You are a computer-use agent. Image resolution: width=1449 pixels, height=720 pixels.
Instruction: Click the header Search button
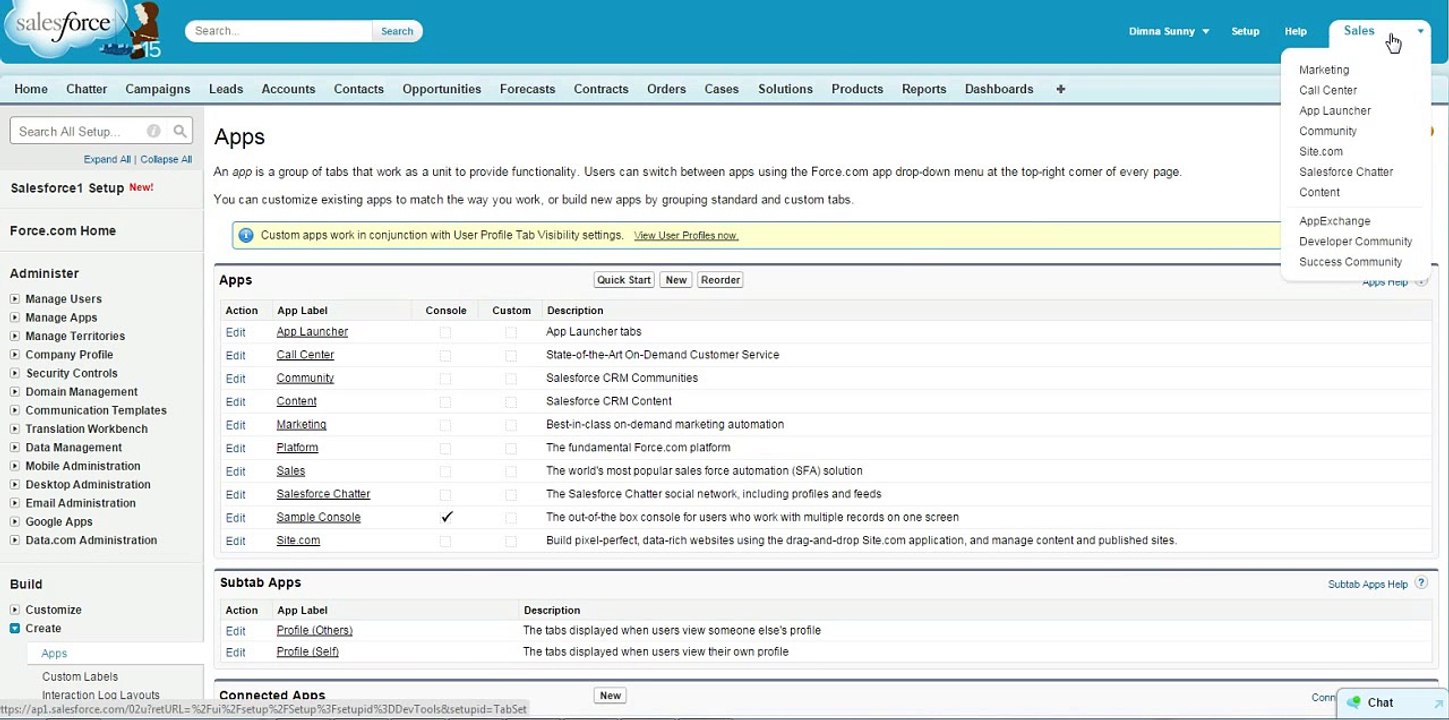[397, 31]
